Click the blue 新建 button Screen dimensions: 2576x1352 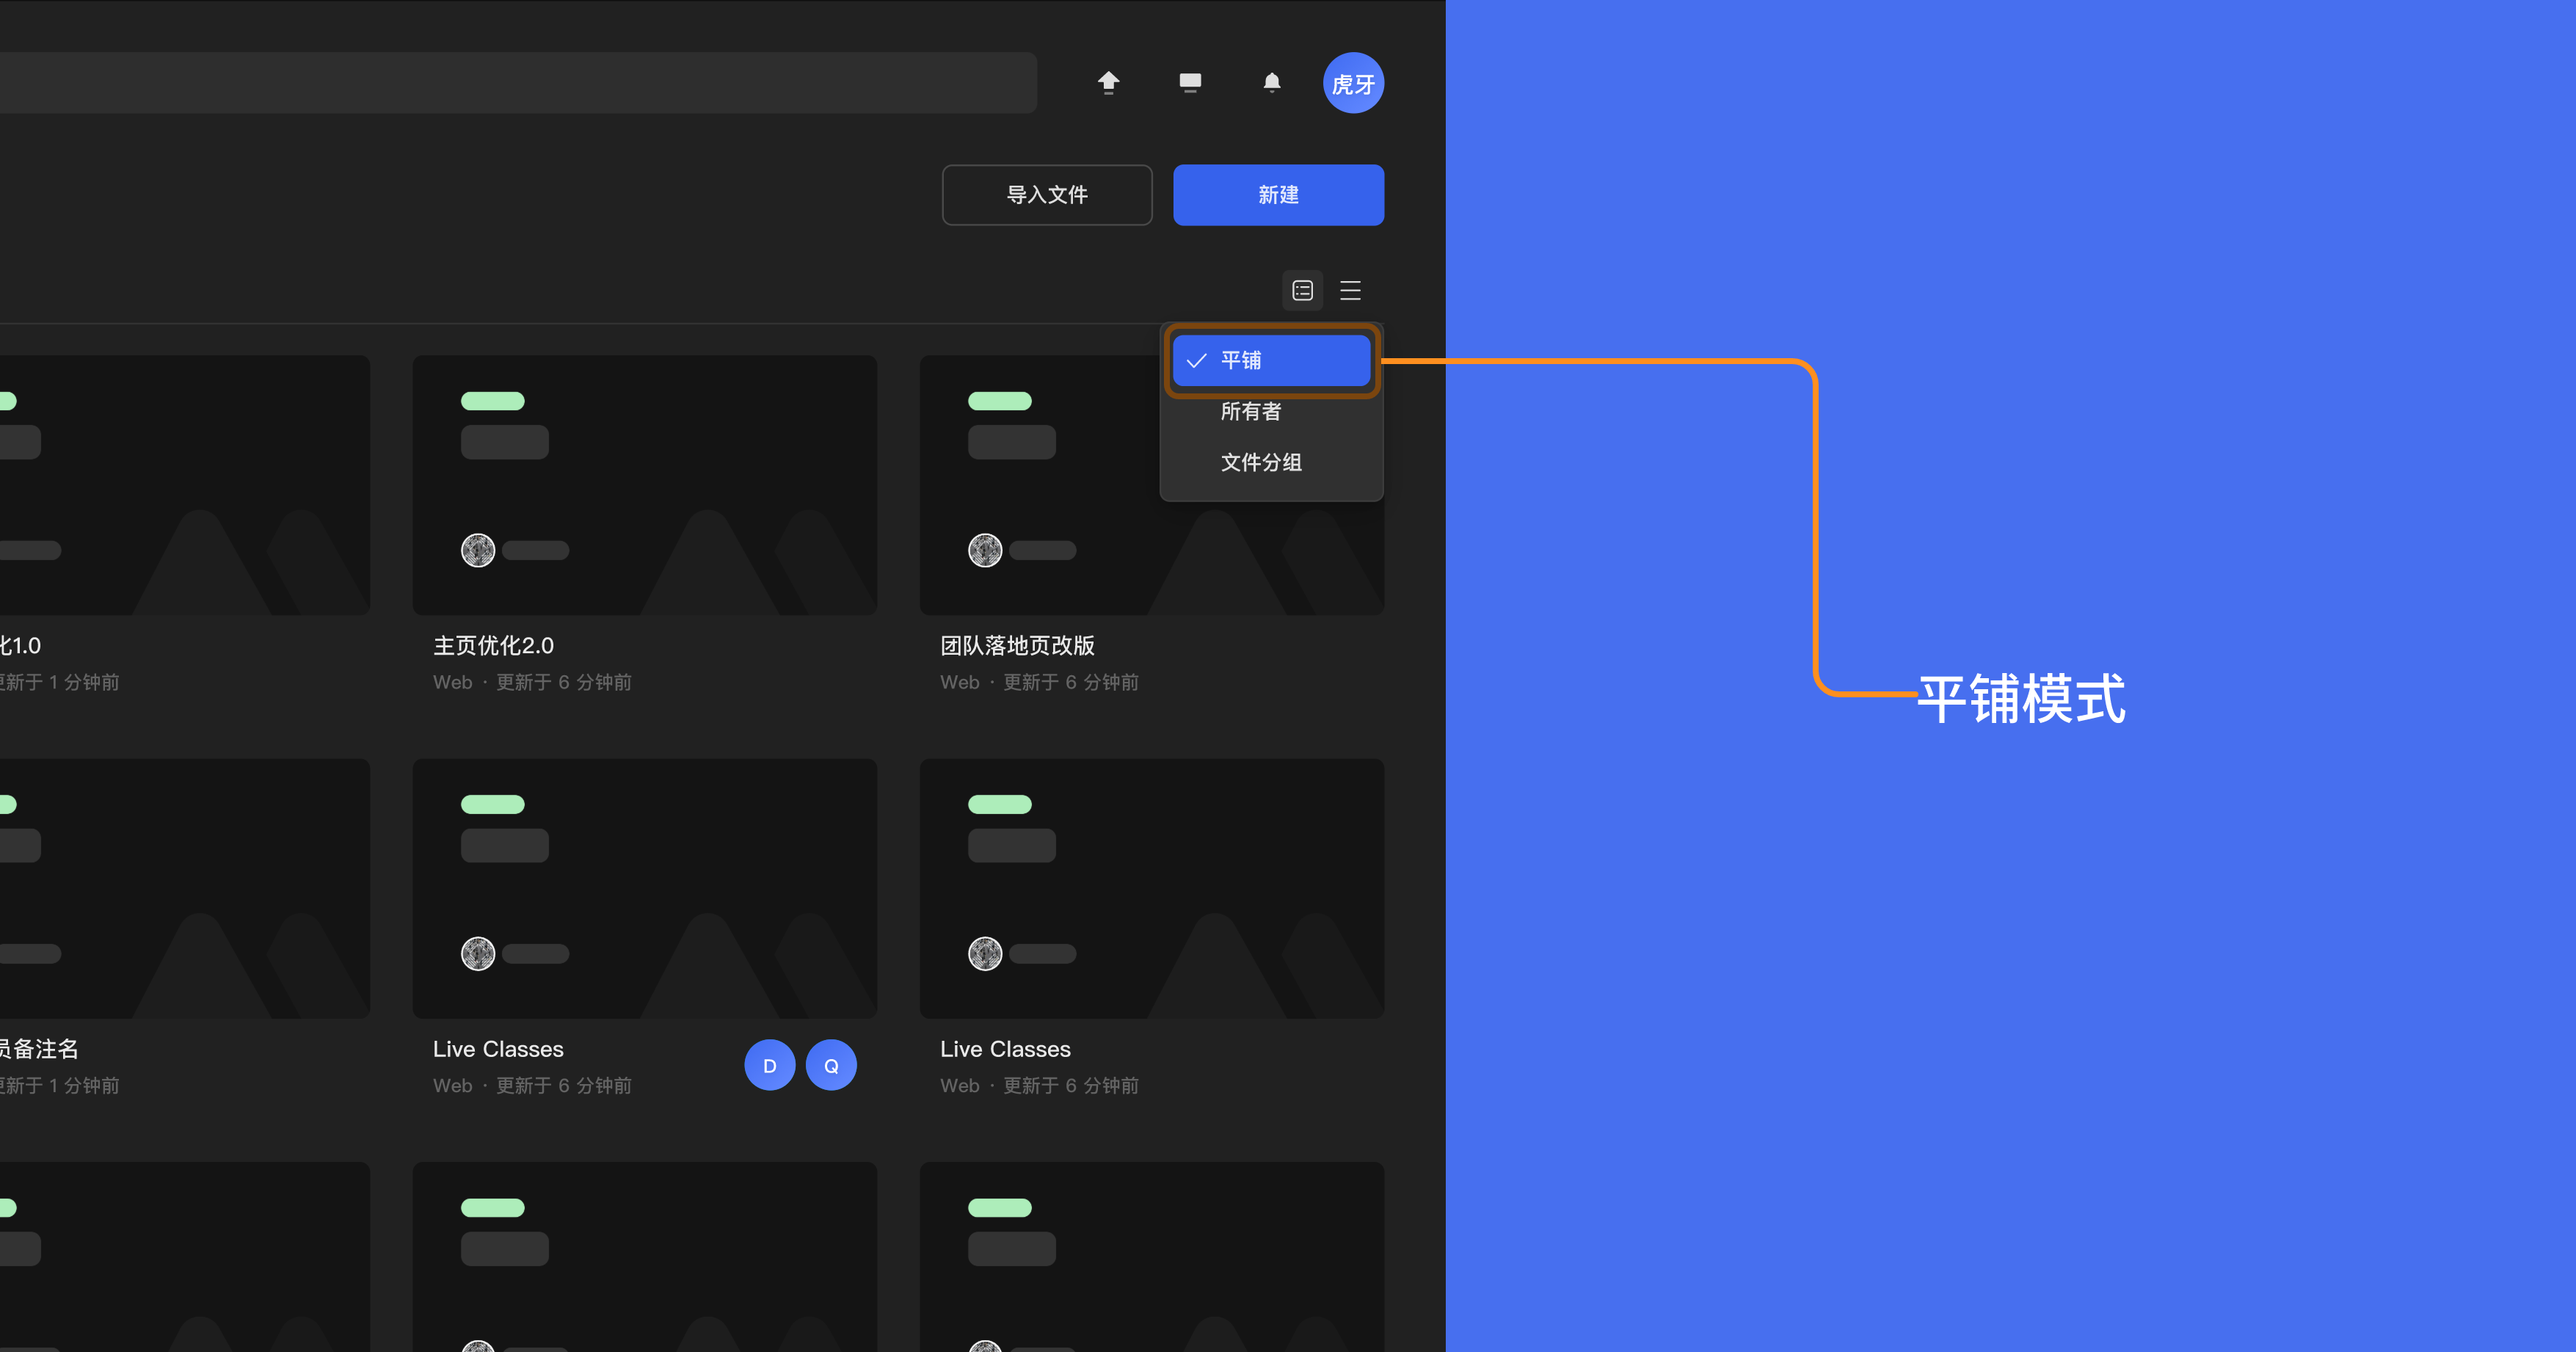pos(1279,195)
